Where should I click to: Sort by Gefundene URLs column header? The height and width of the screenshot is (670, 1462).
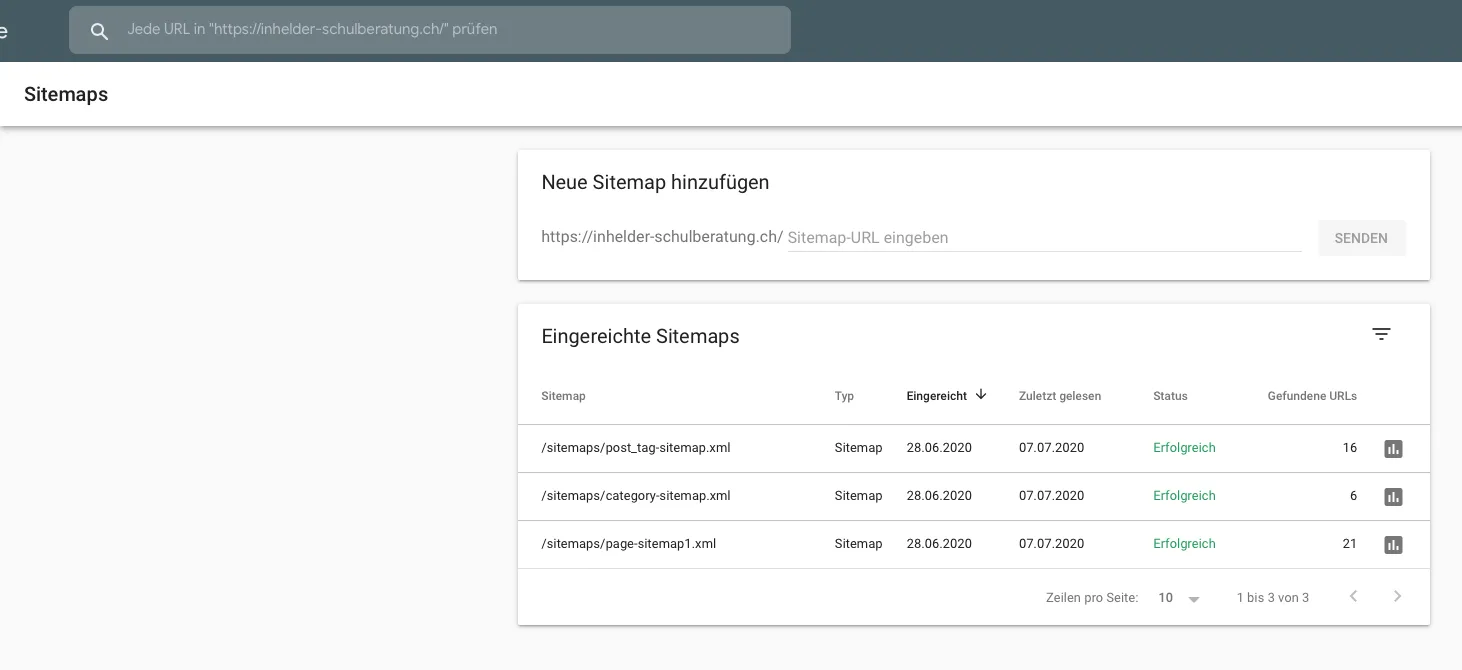point(1312,396)
